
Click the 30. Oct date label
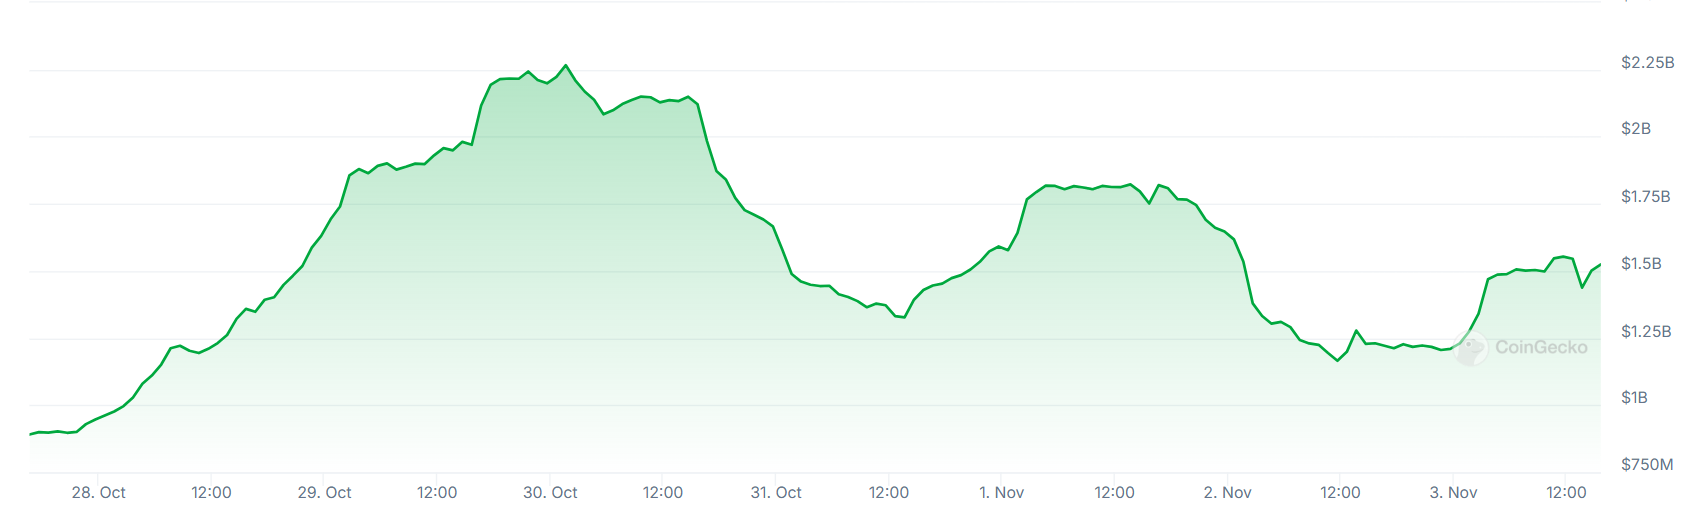click(551, 493)
